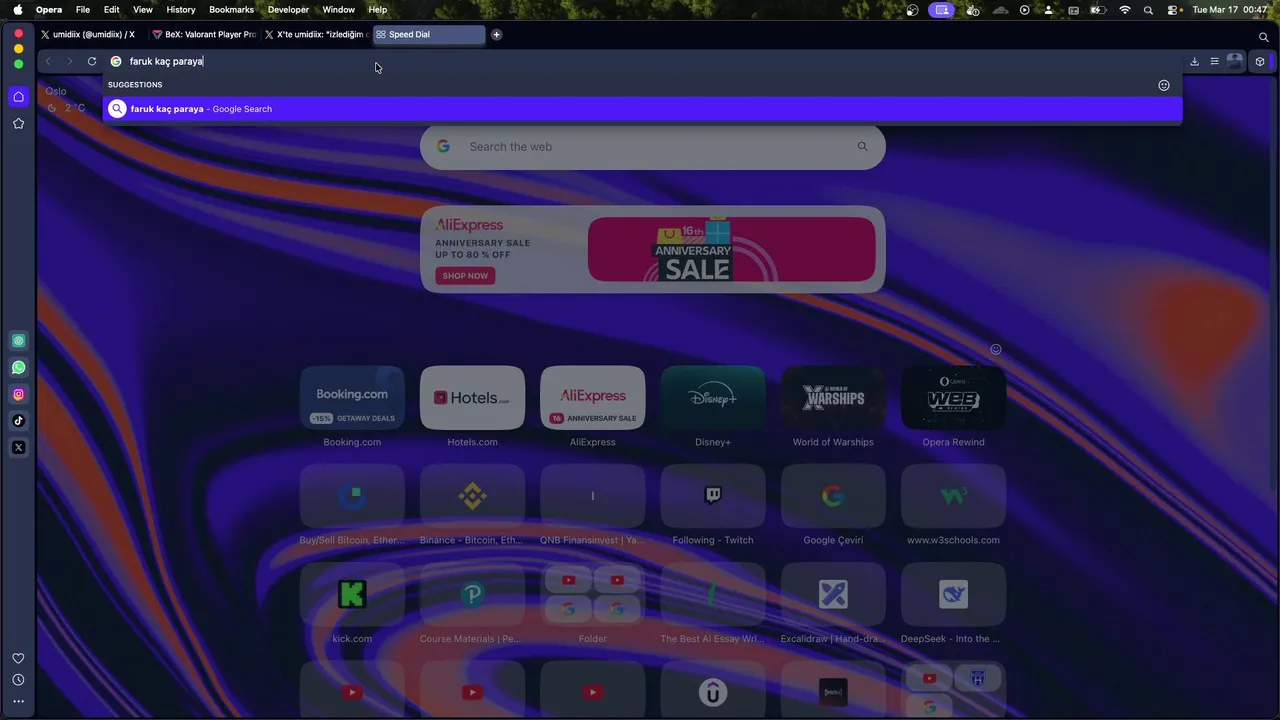Reload the page with the refresh icon
The width and height of the screenshot is (1280, 720).
[92, 61]
